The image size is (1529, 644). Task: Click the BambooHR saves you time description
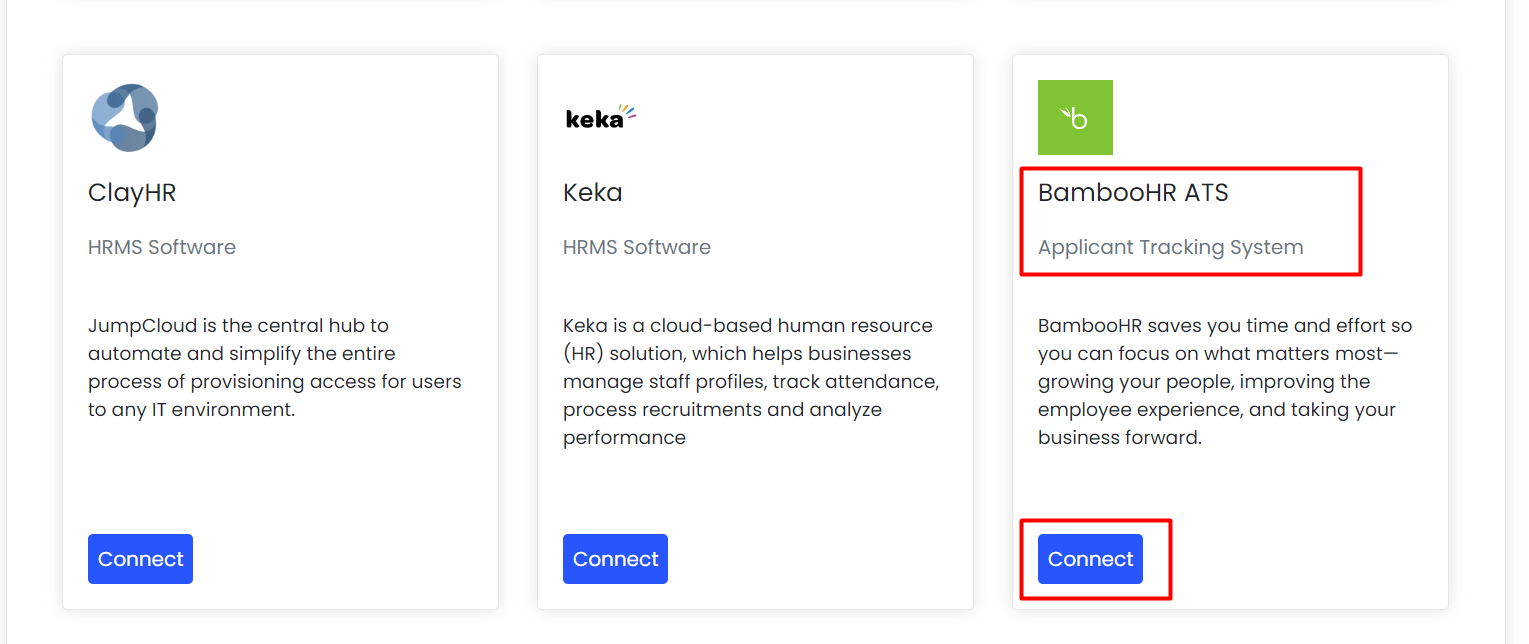1225,381
